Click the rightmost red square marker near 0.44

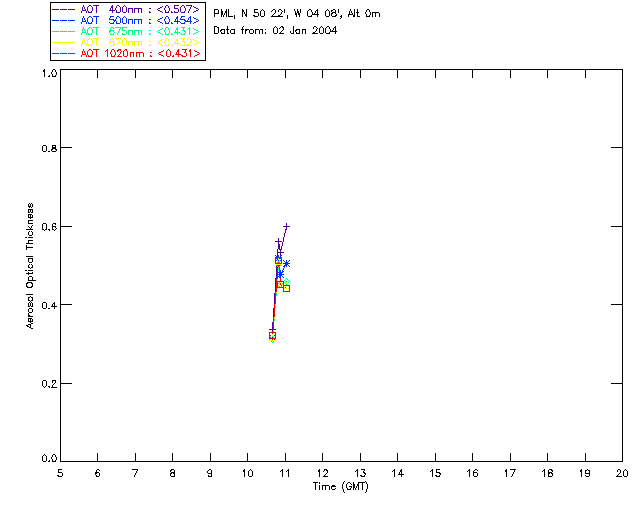point(287,288)
